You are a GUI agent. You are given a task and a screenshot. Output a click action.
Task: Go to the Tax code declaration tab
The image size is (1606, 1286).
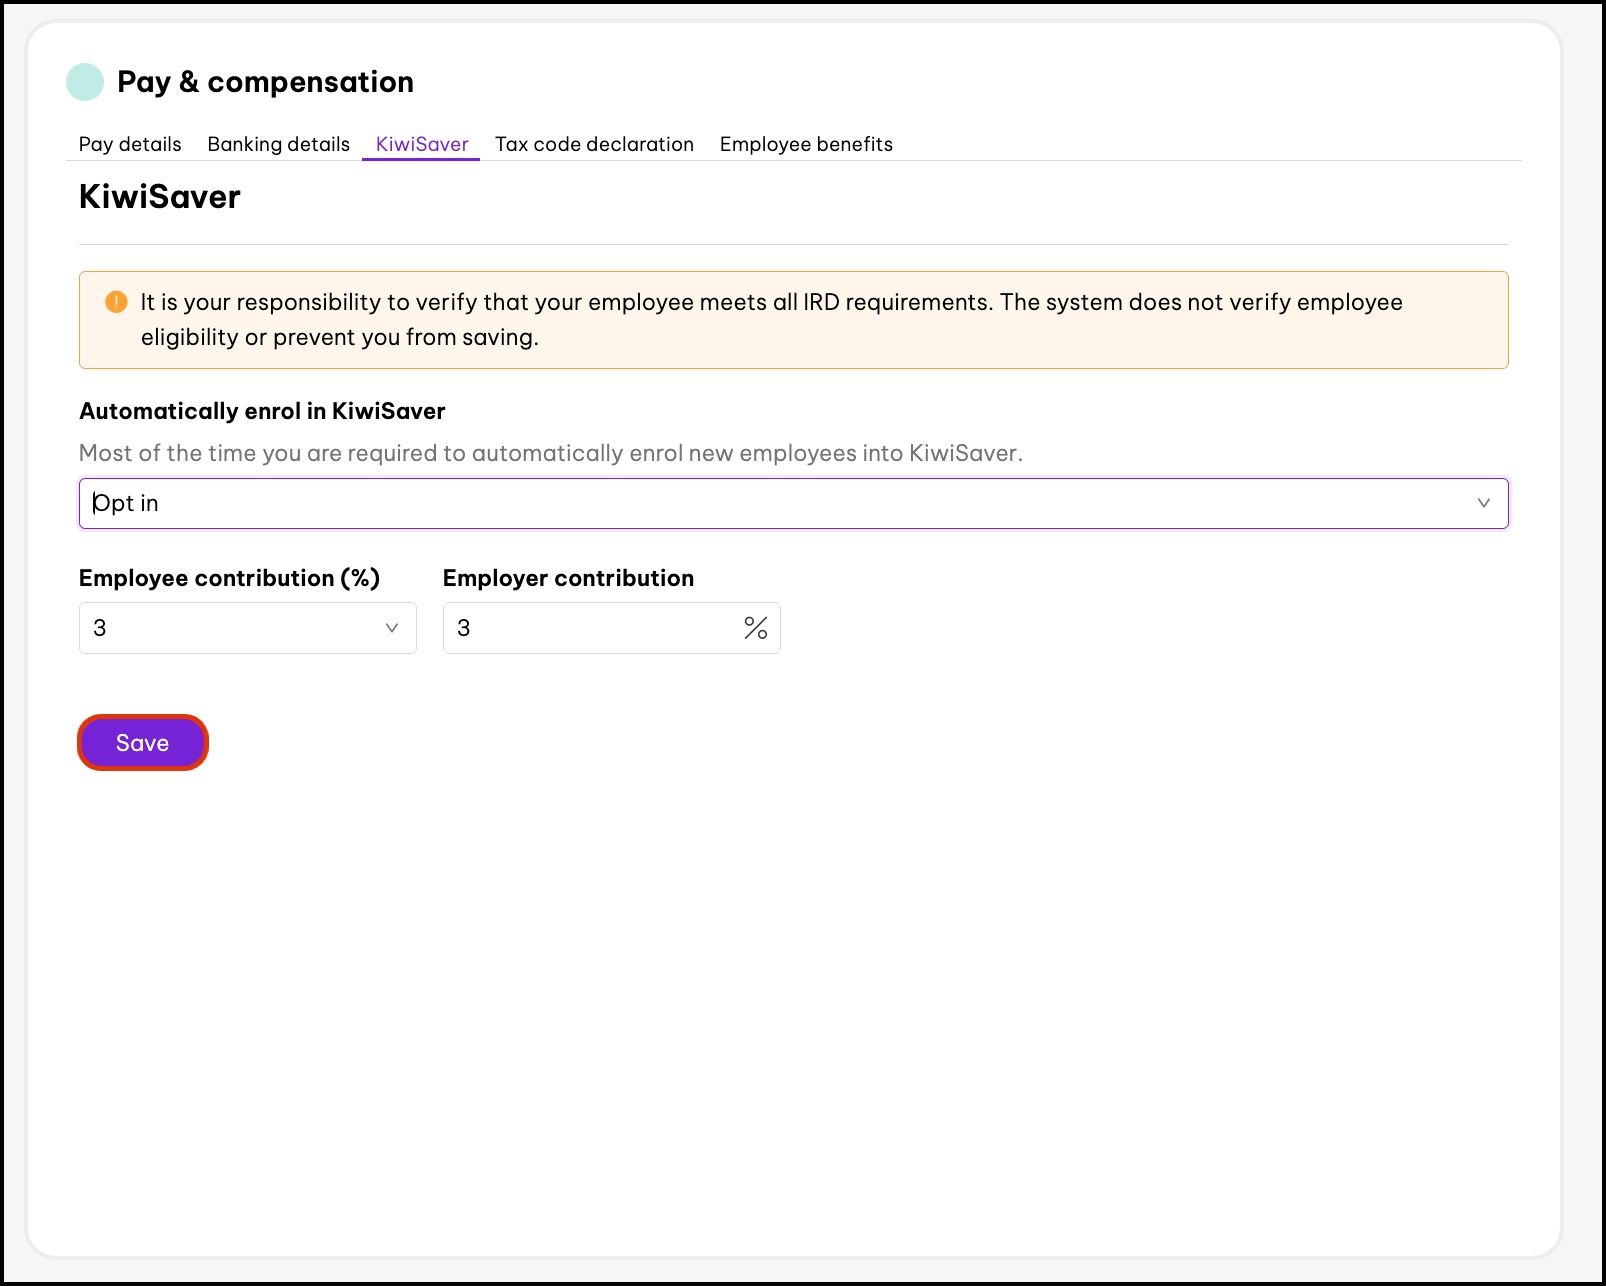pyautogui.click(x=594, y=144)
